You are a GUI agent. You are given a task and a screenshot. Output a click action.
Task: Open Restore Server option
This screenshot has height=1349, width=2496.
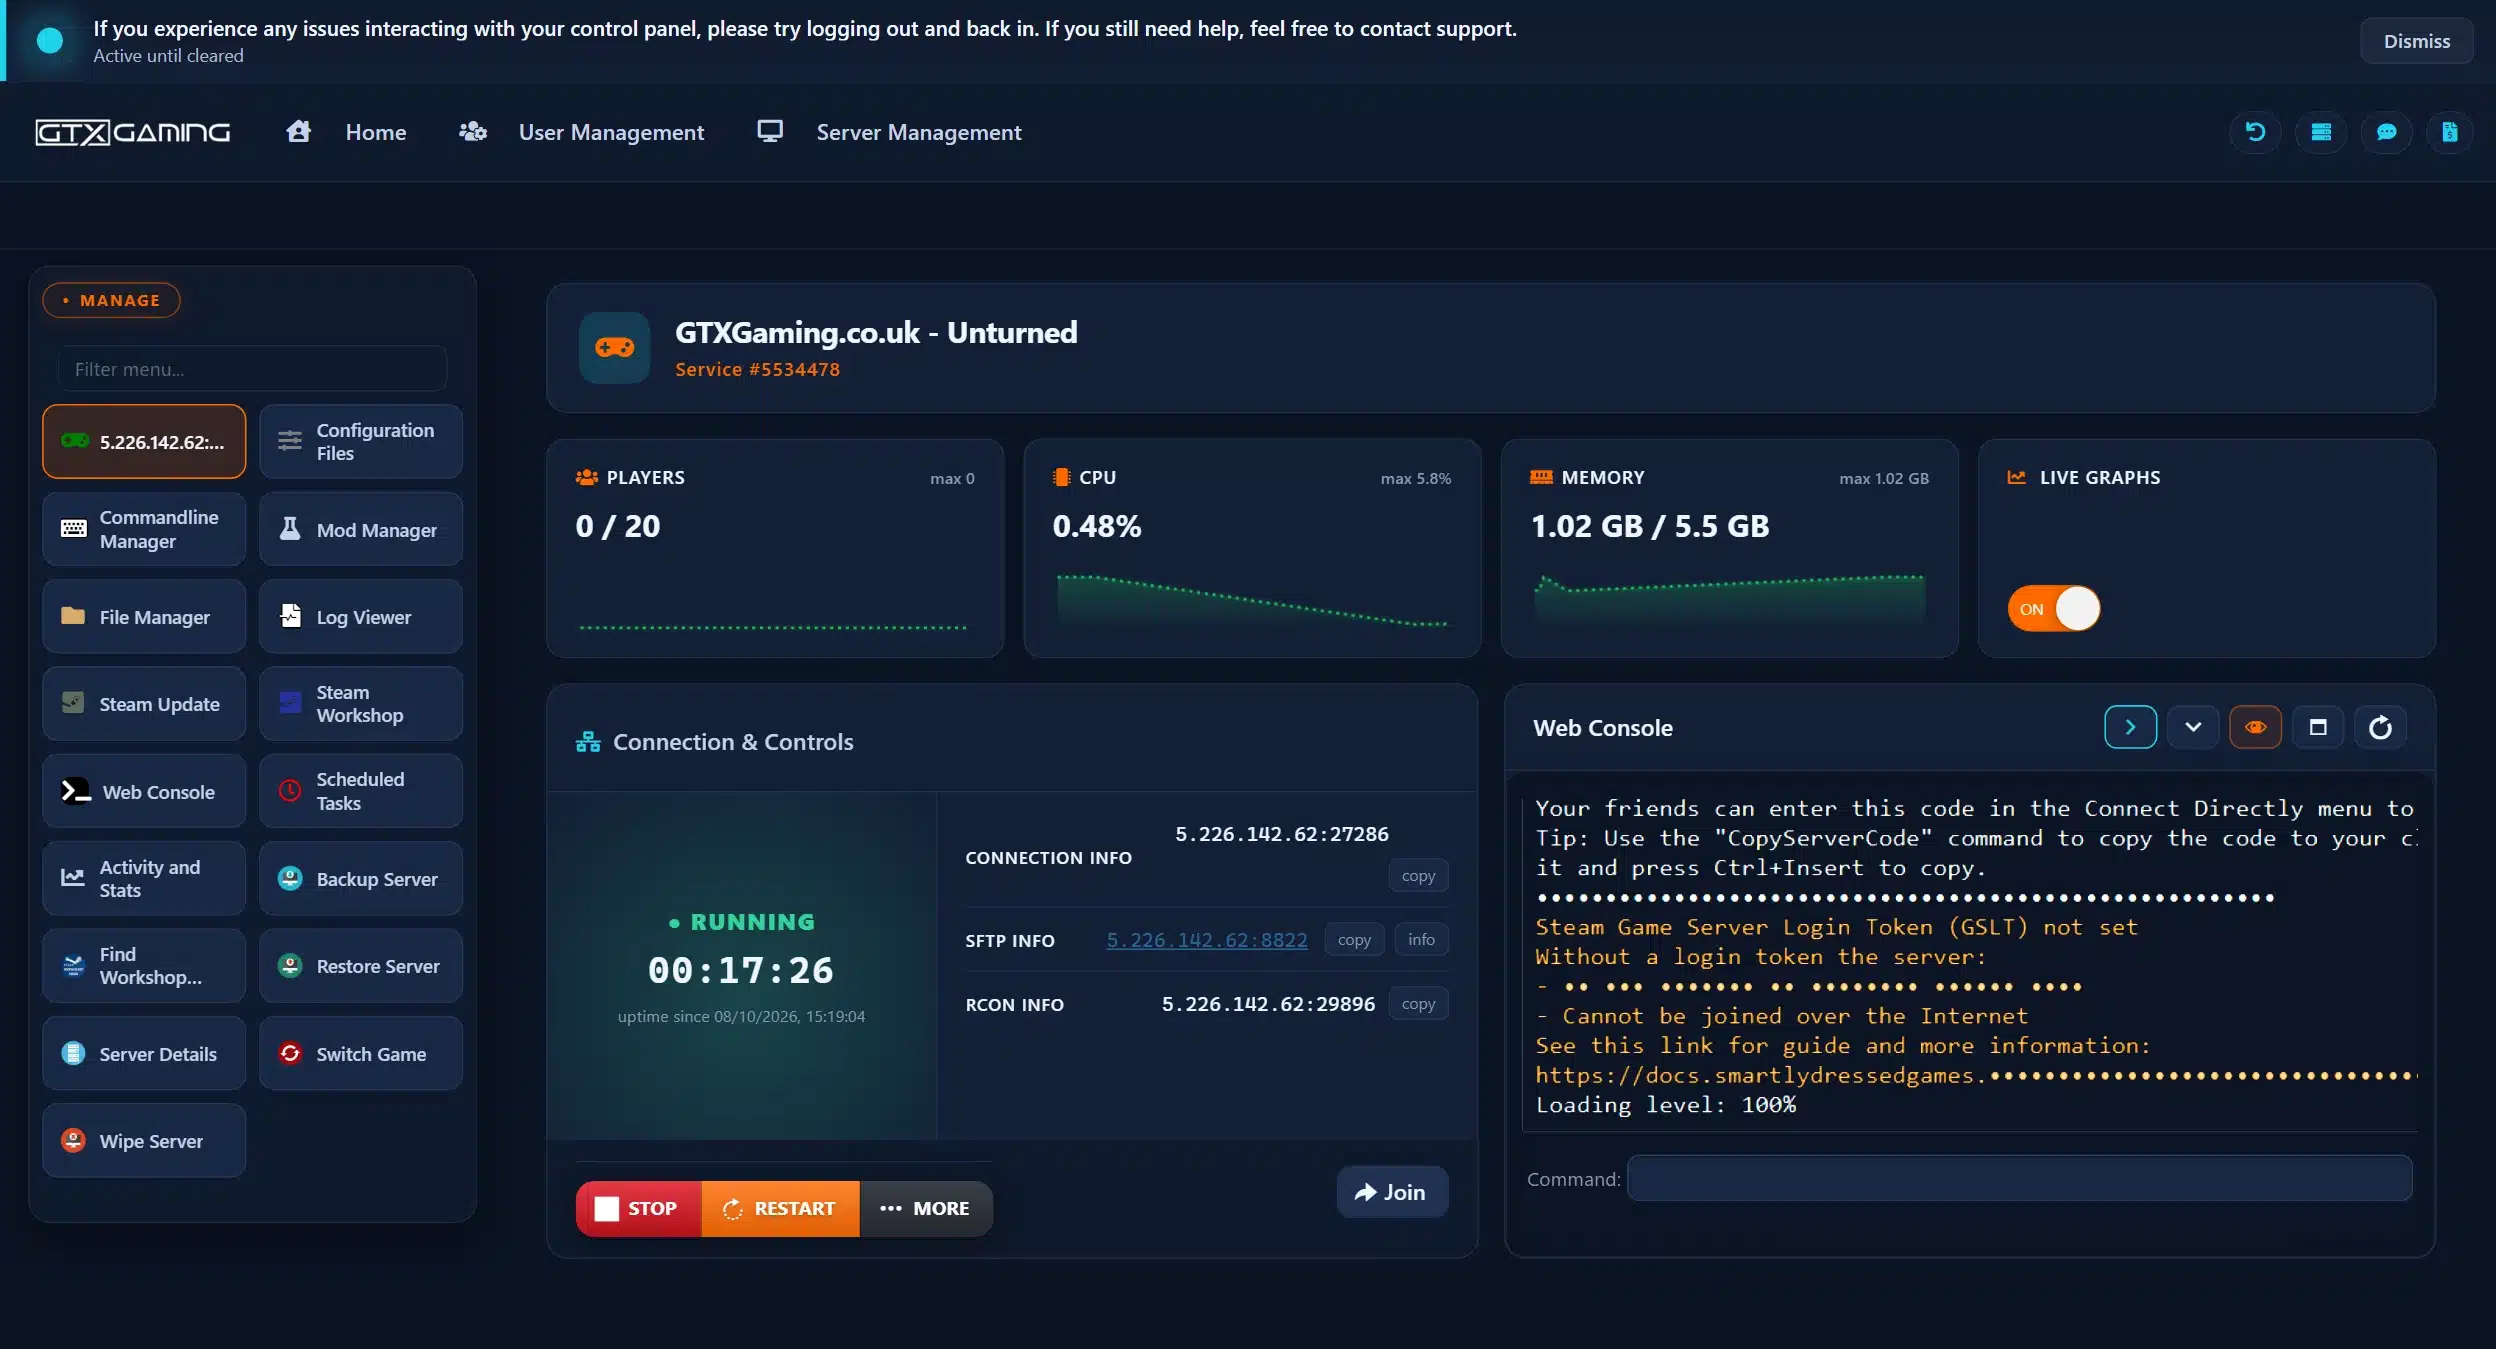361,965
